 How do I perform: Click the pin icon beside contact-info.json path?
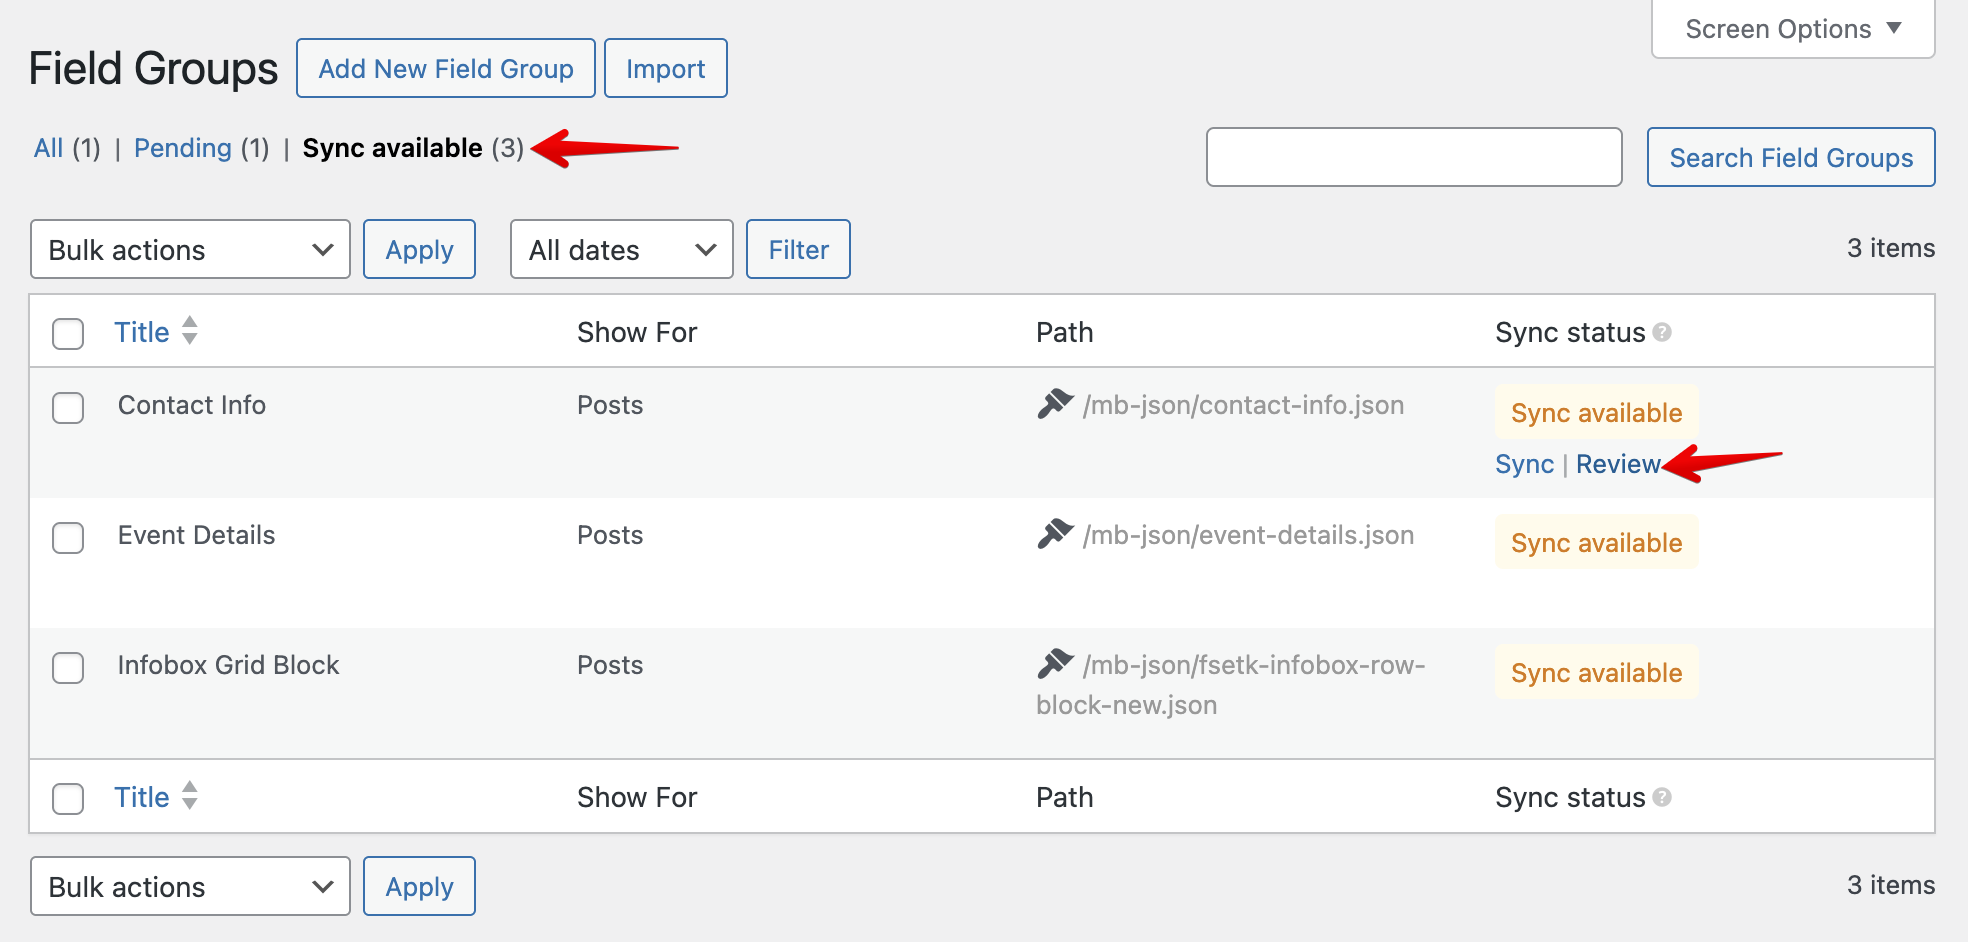pos(1055,404)
